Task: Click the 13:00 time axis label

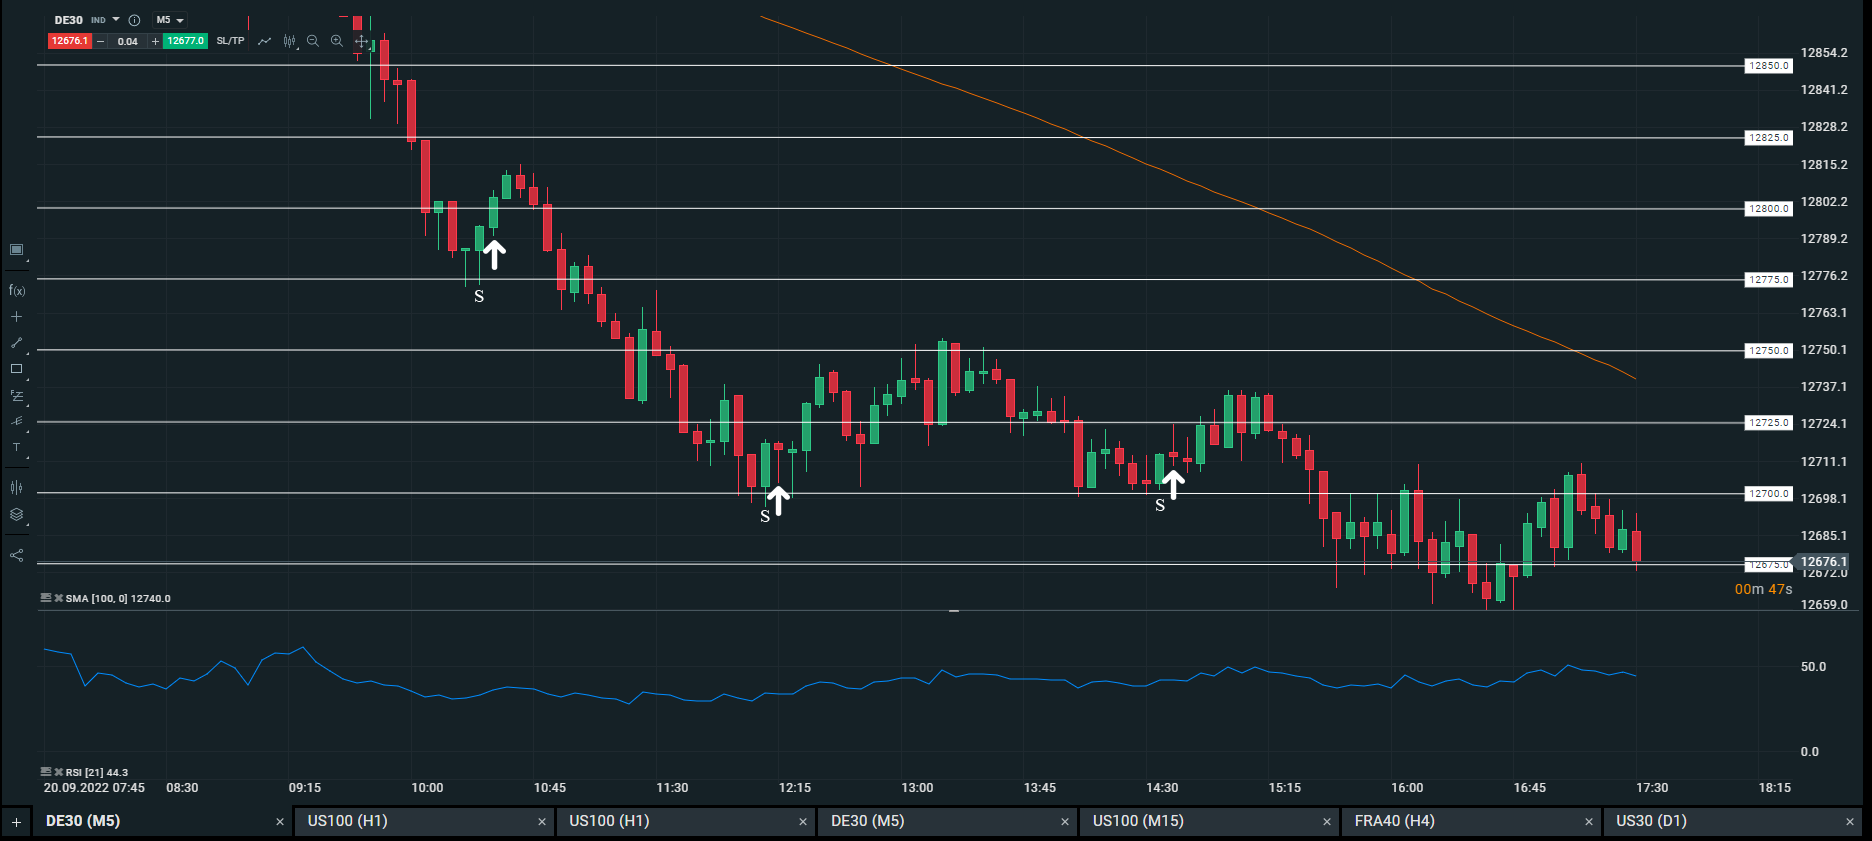Action: pyautogui.click(x=917, y=788)
